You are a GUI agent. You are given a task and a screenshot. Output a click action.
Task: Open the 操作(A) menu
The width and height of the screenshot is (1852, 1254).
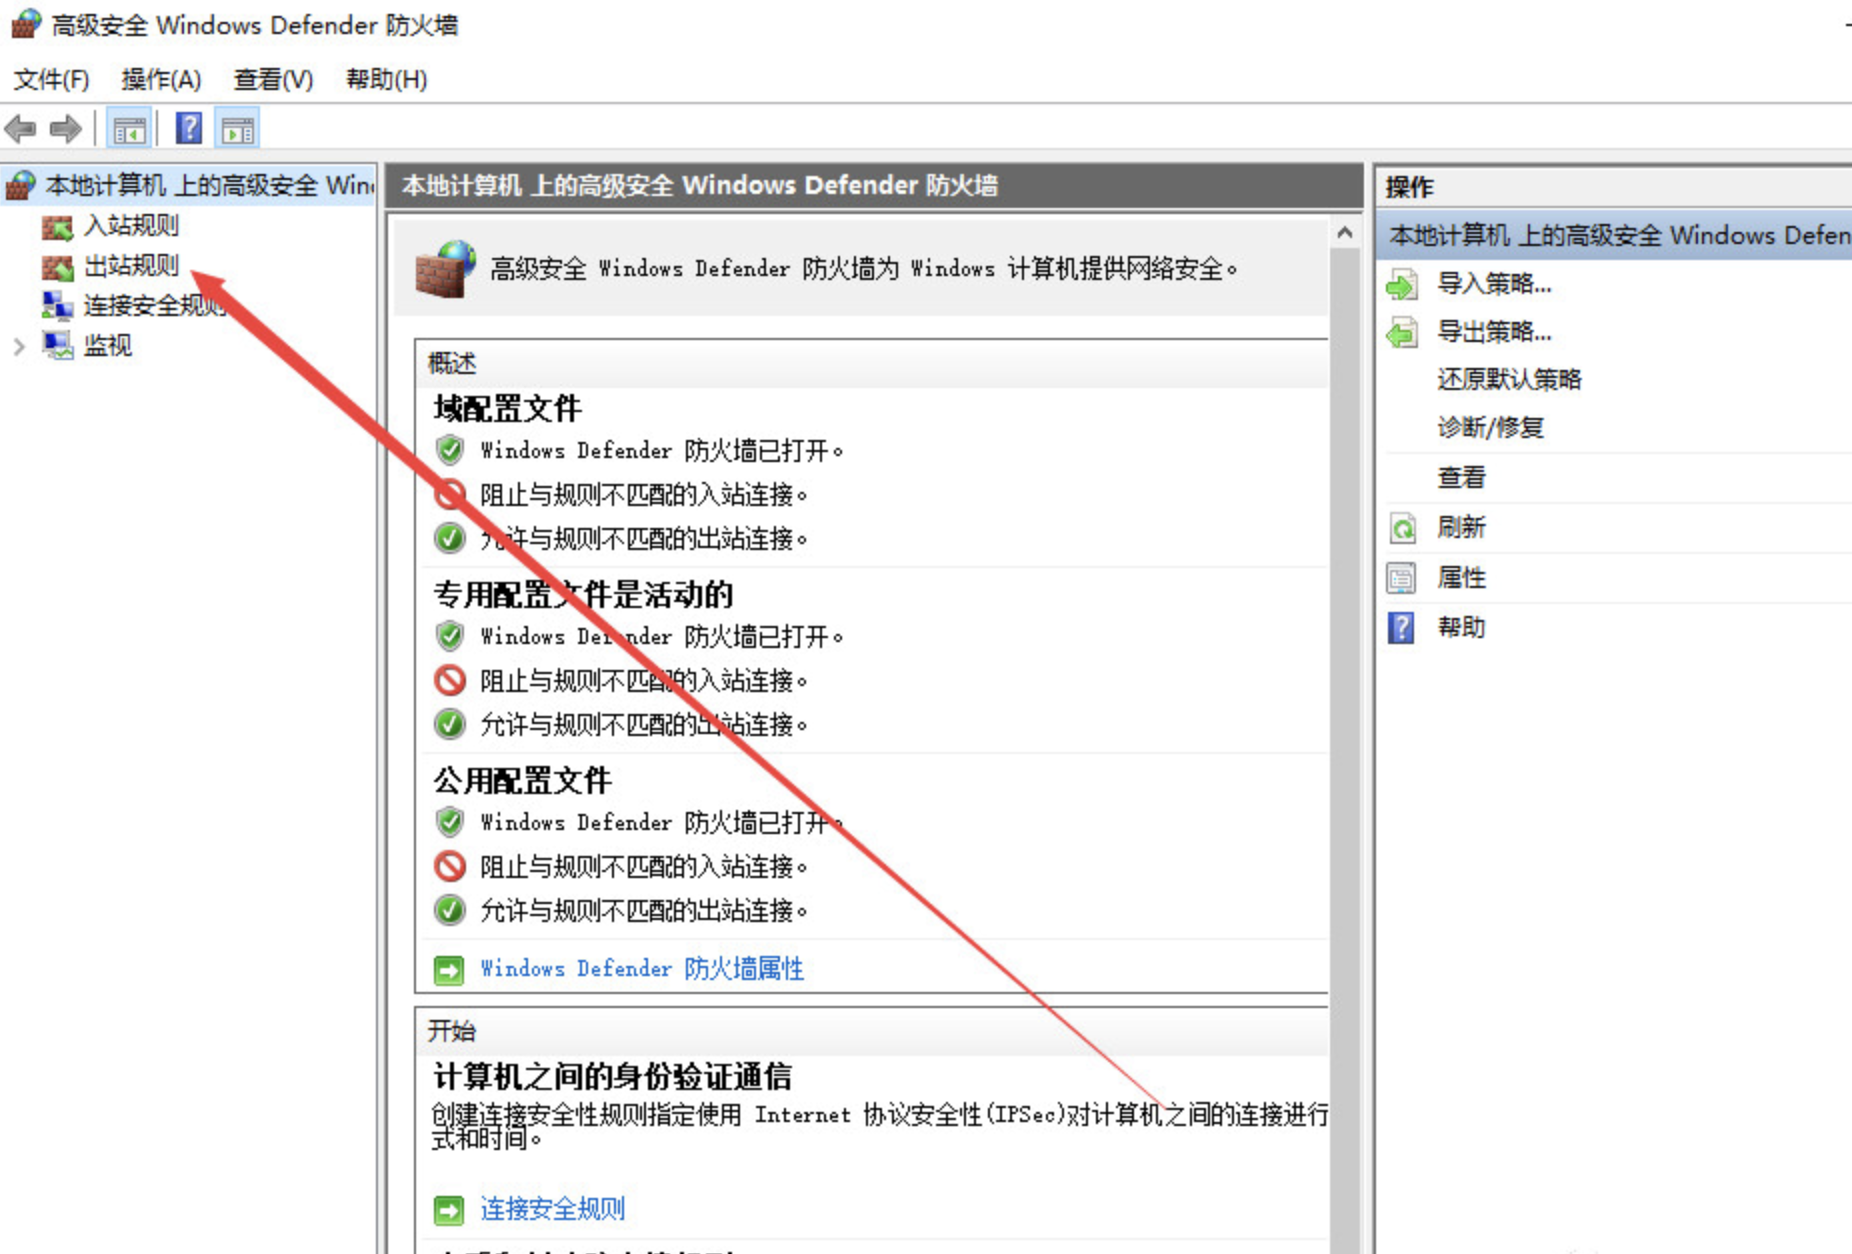tap(161, 79)
